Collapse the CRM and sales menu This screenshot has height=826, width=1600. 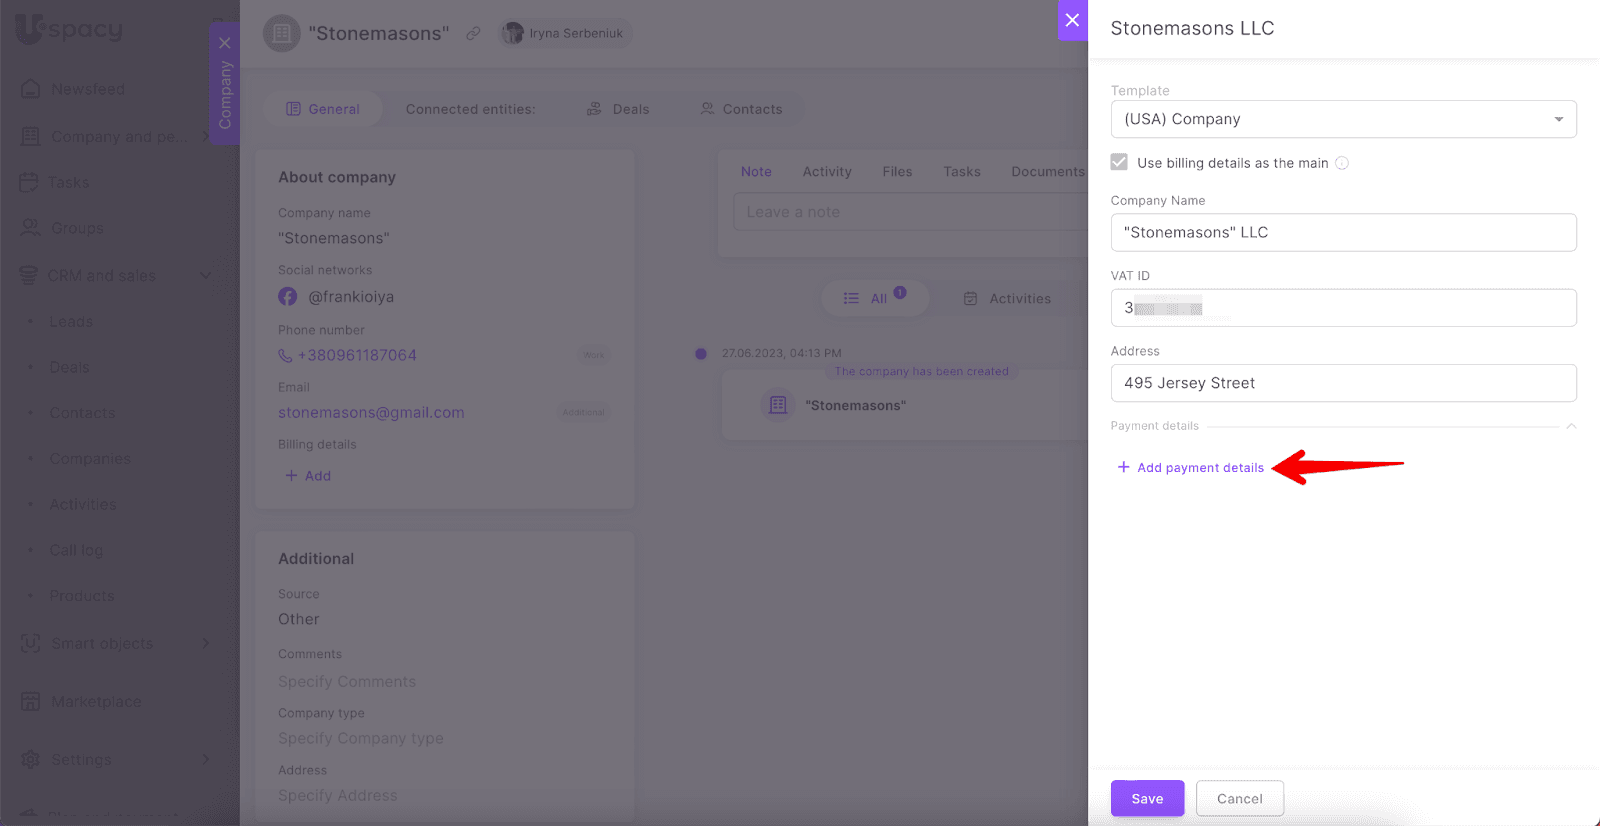click(205, 275)
